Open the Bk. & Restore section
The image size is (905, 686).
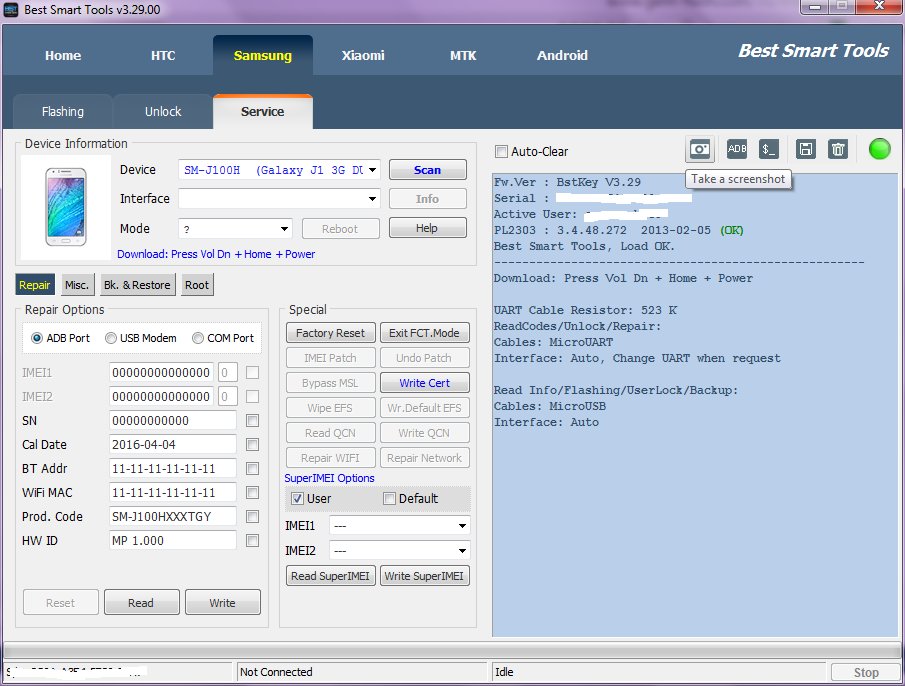coord(137,285)
